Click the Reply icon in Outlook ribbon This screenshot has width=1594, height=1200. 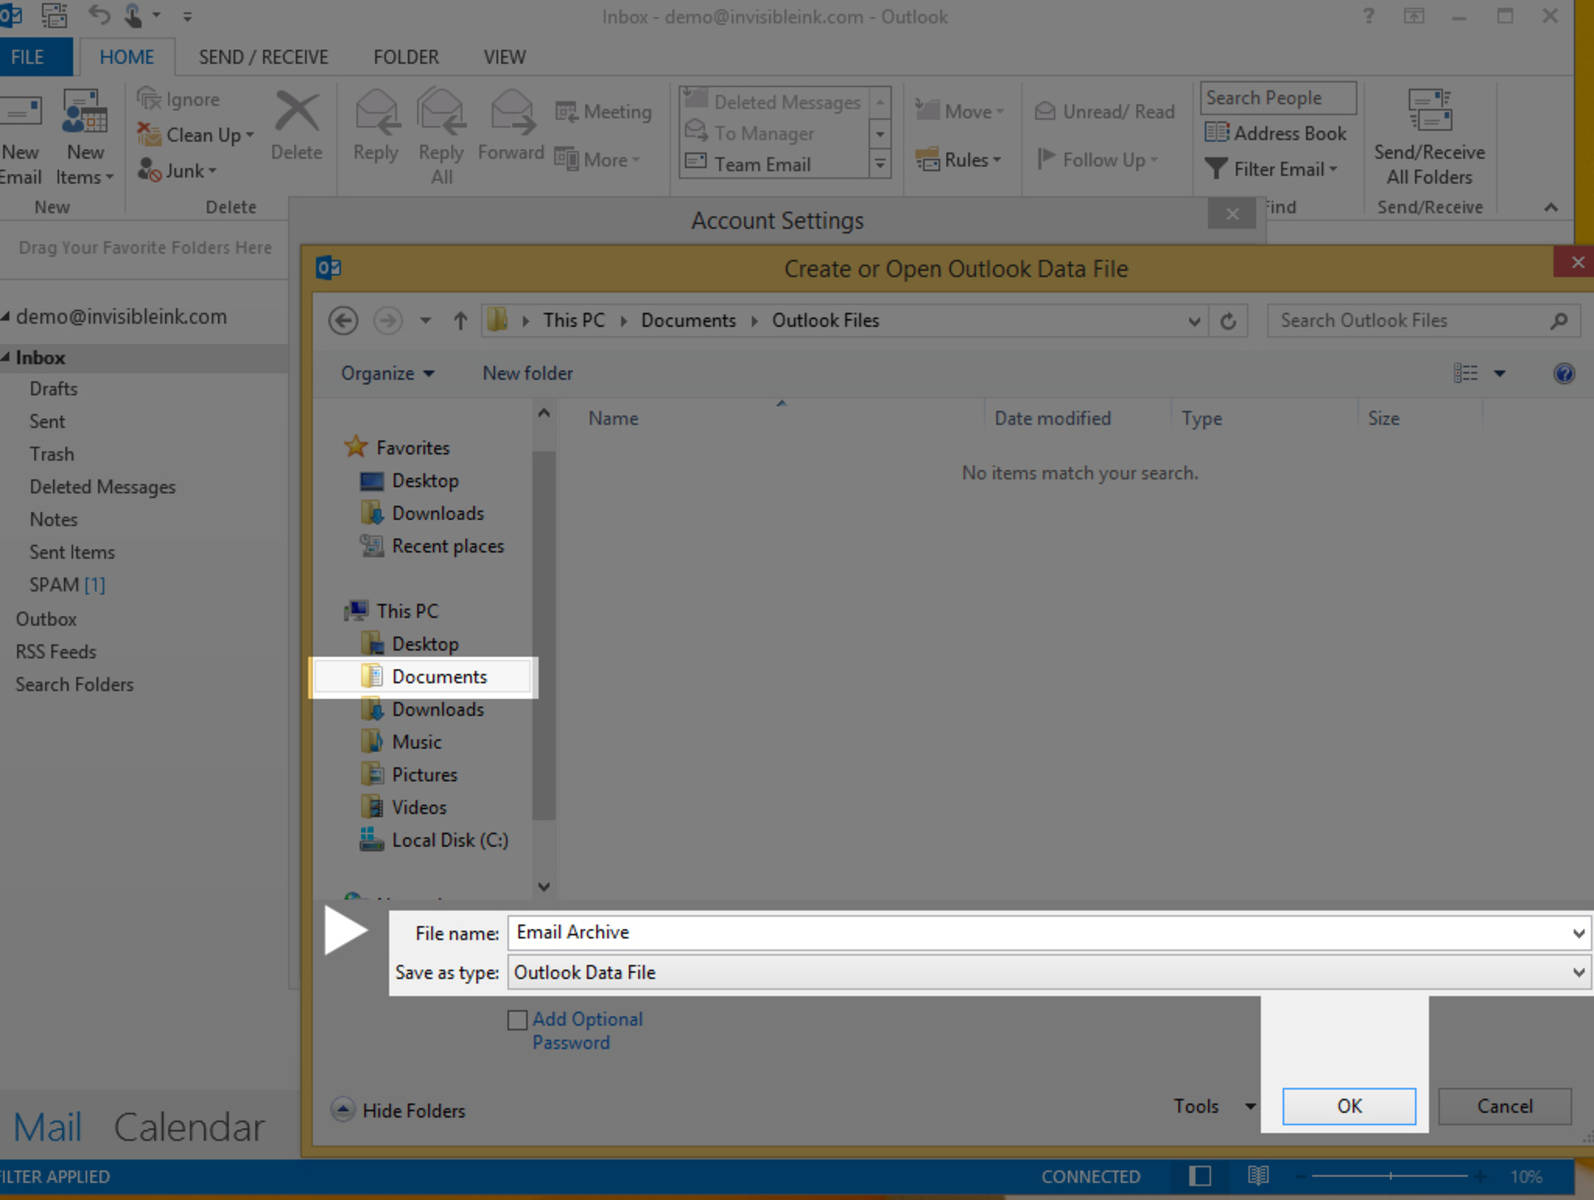(x=376, y=112)
